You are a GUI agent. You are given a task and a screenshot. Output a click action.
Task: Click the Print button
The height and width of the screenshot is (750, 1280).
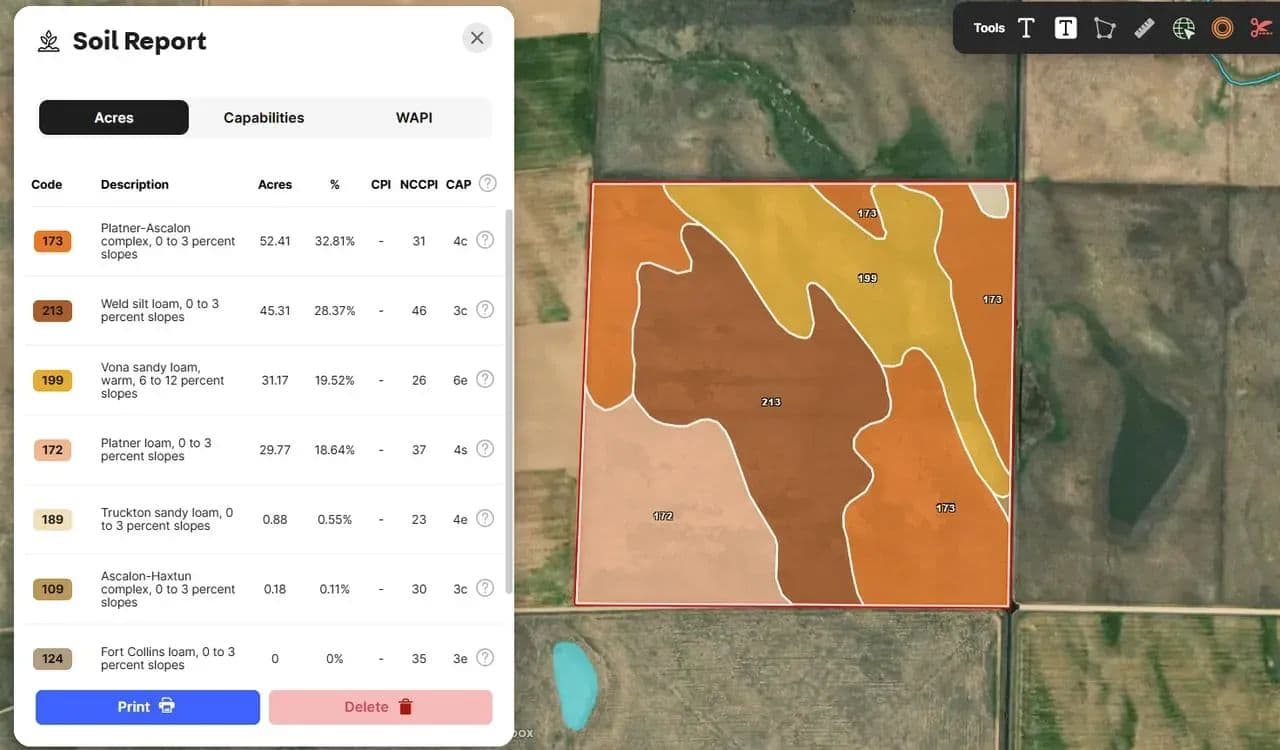tap(148, 707)
